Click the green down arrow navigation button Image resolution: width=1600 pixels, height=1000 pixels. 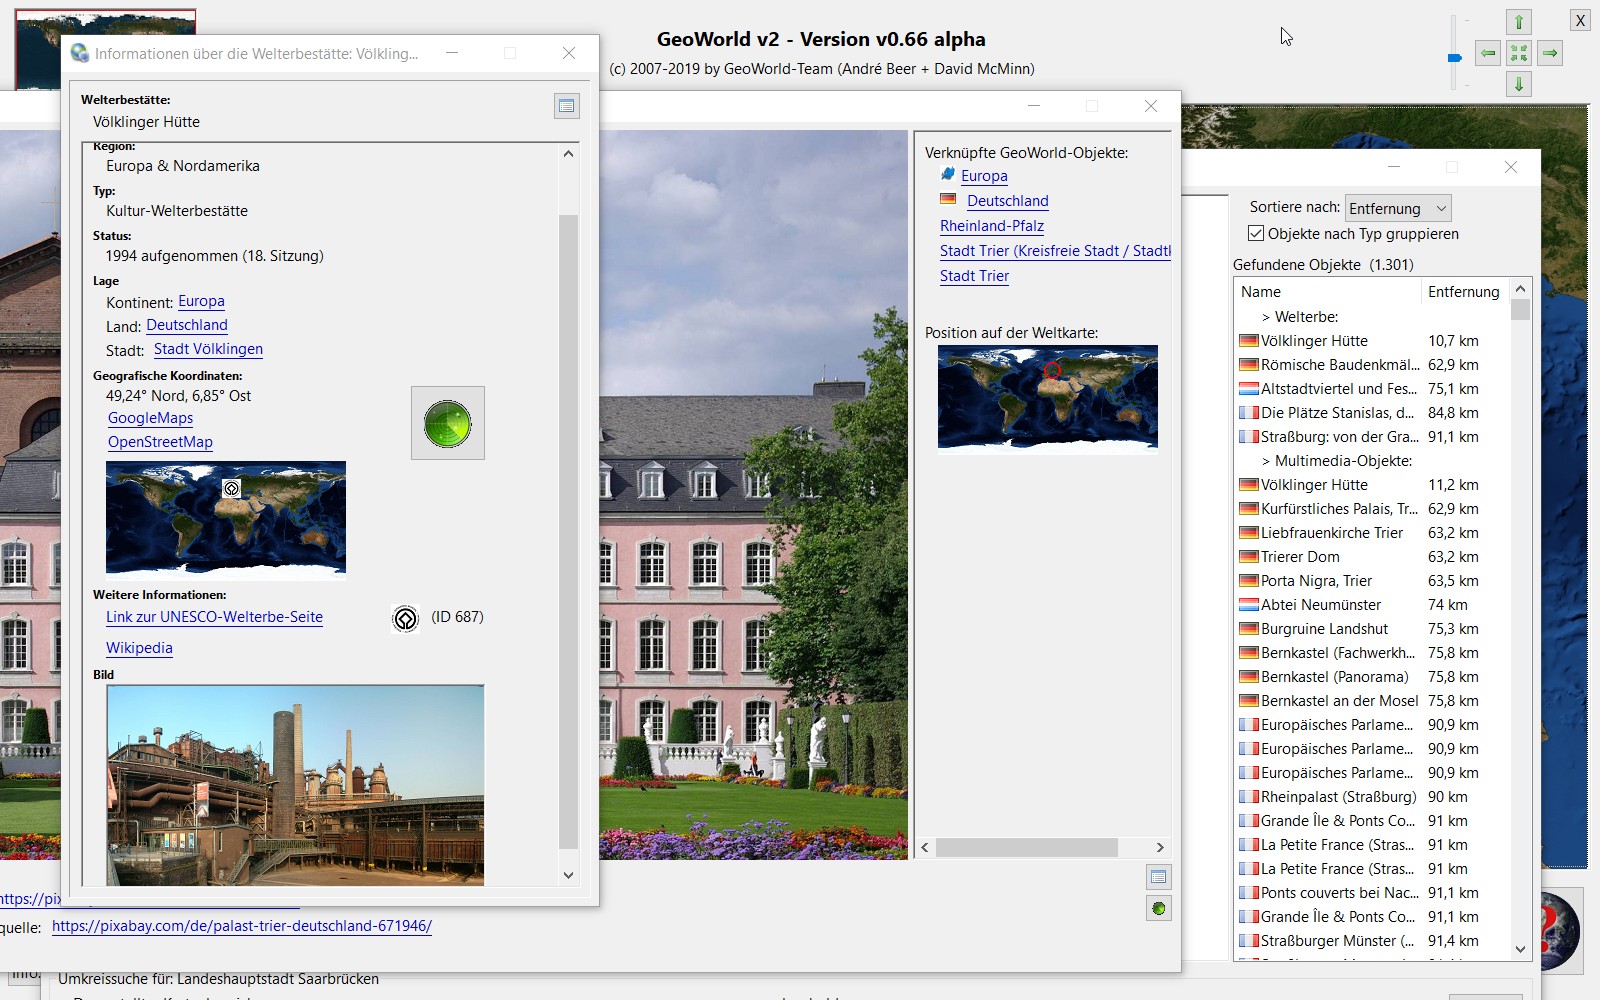pos(1519,84)
